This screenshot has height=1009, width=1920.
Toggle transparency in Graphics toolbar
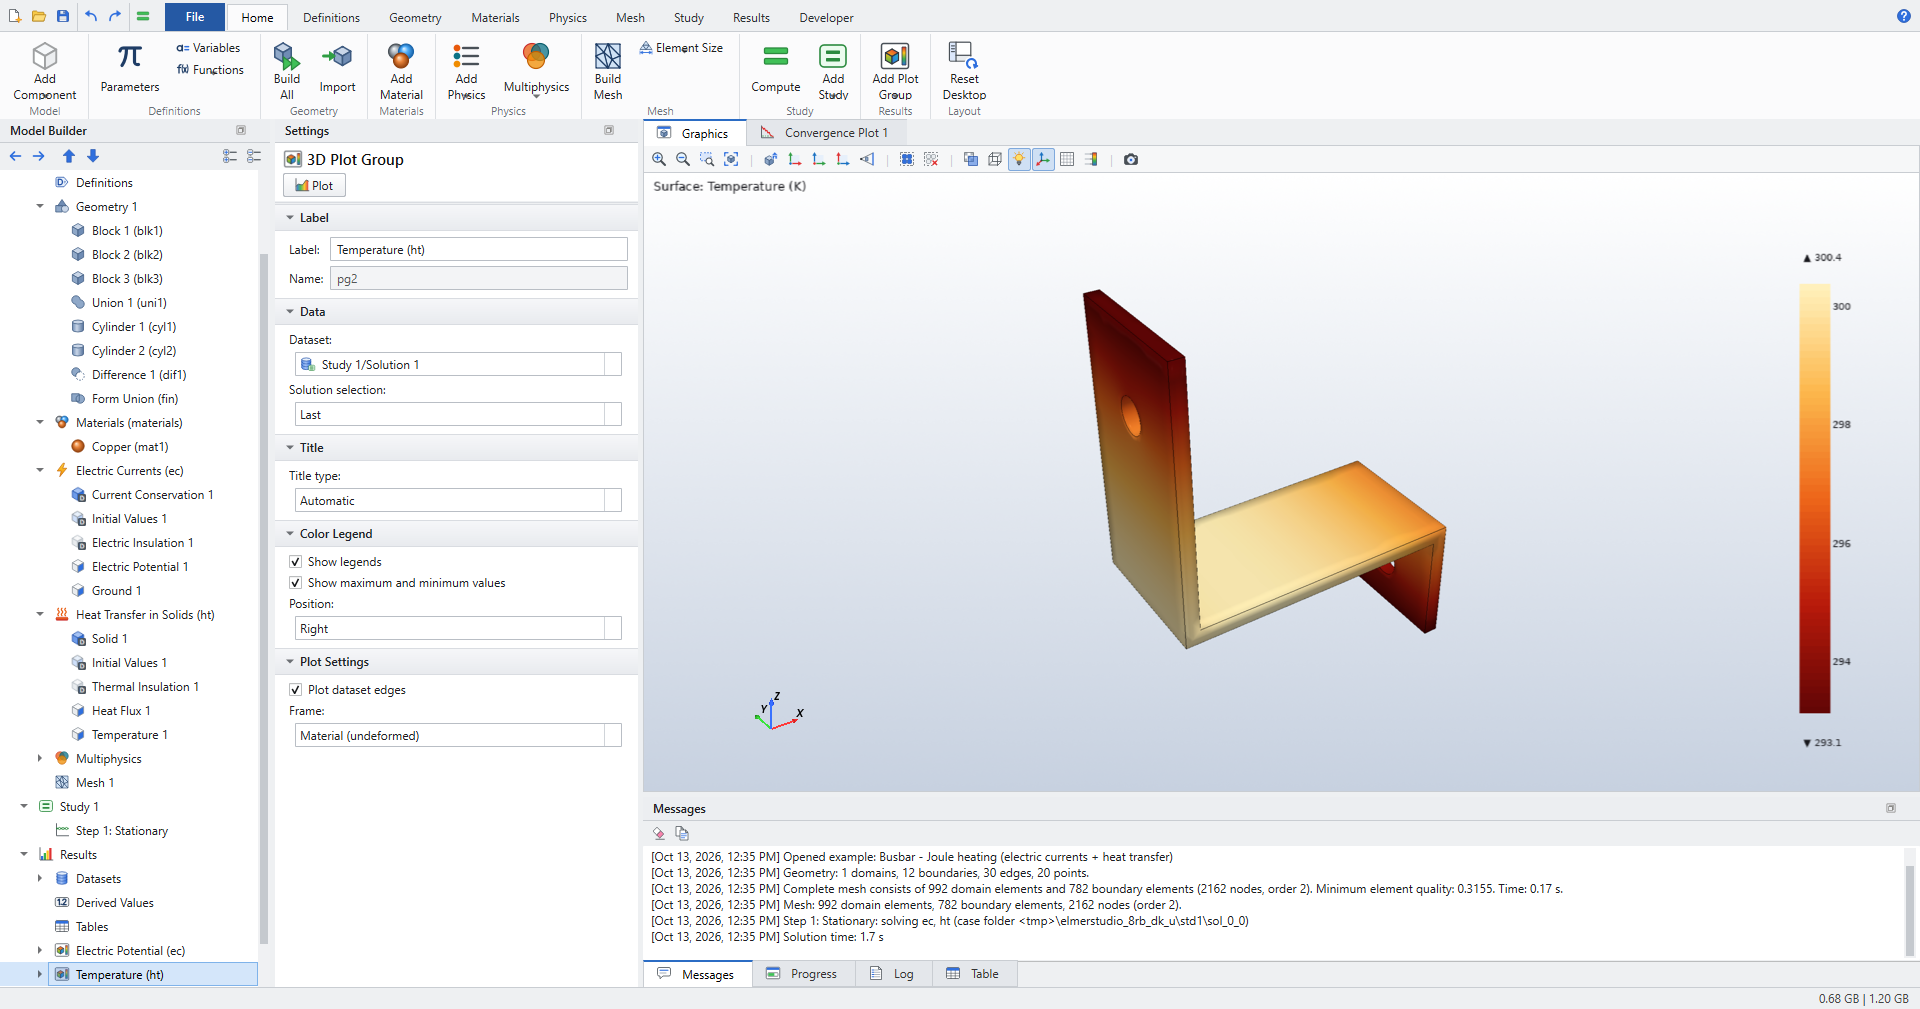coord(971,159)
